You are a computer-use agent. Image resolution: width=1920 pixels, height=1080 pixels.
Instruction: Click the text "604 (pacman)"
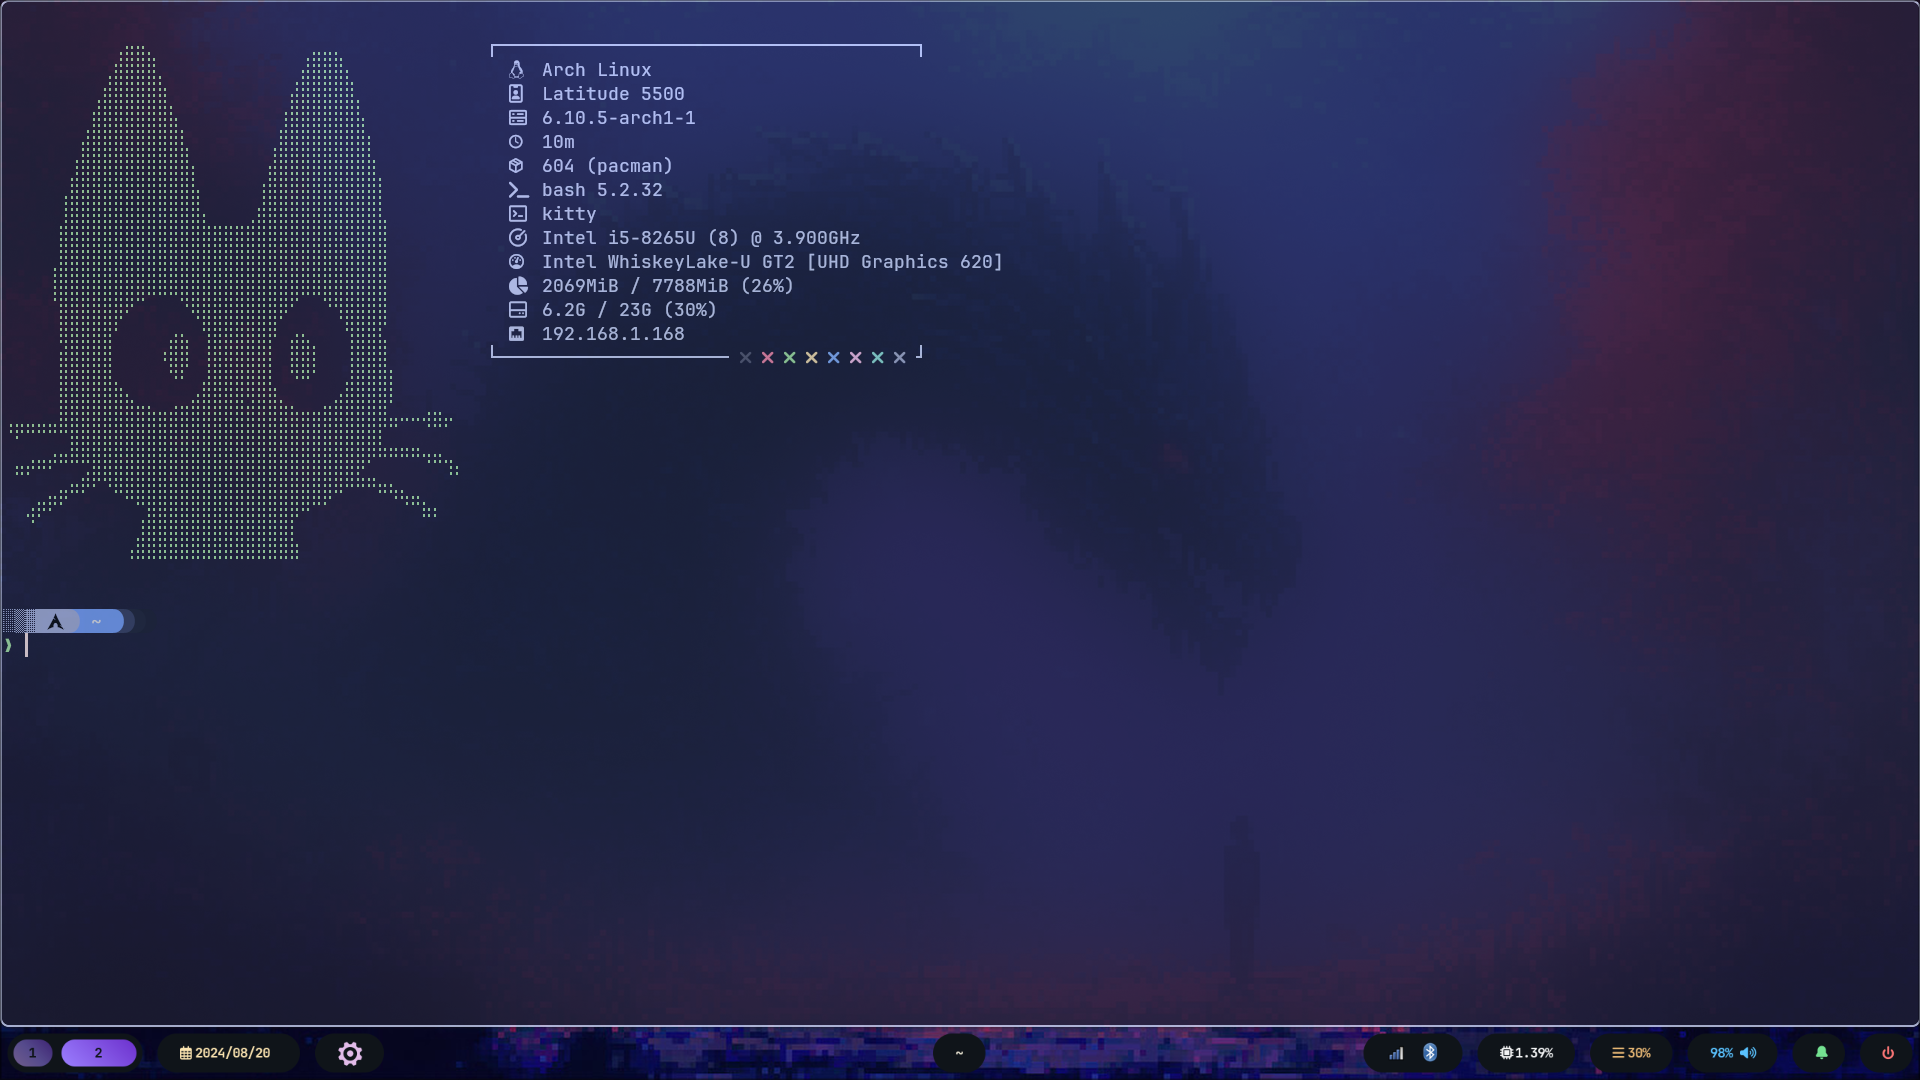click(x=607, y=166)
